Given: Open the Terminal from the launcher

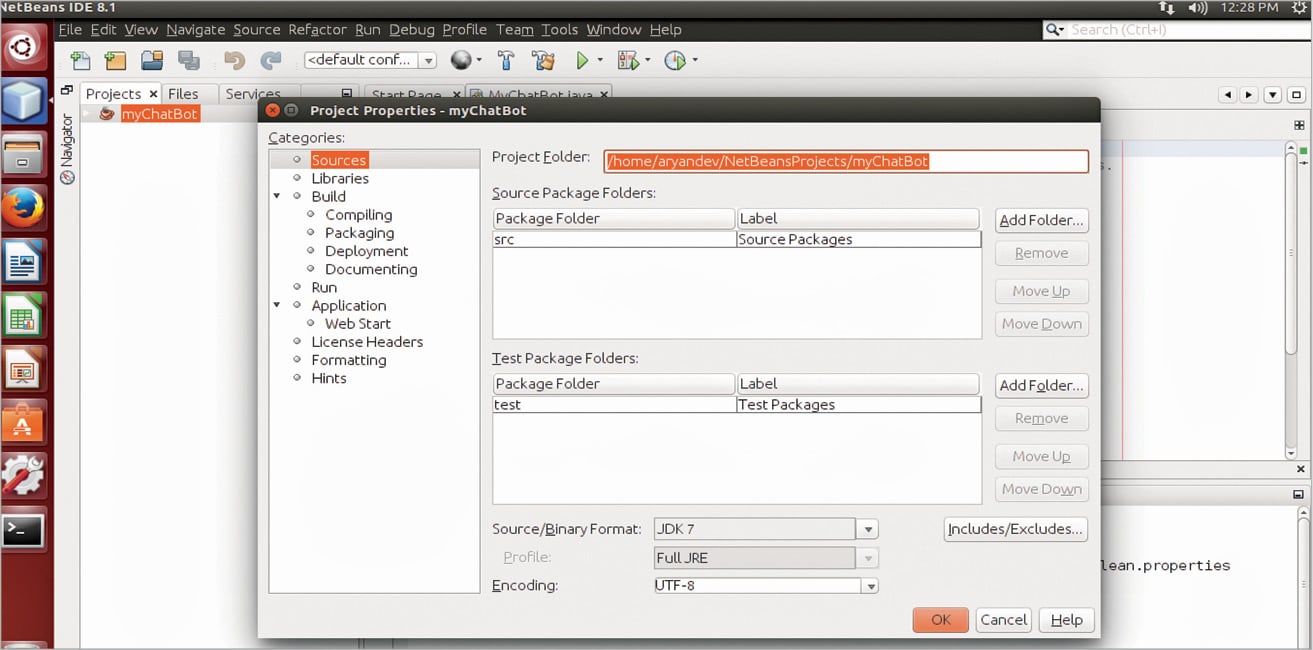Looking at the screenshot, I should pos(23,531).
